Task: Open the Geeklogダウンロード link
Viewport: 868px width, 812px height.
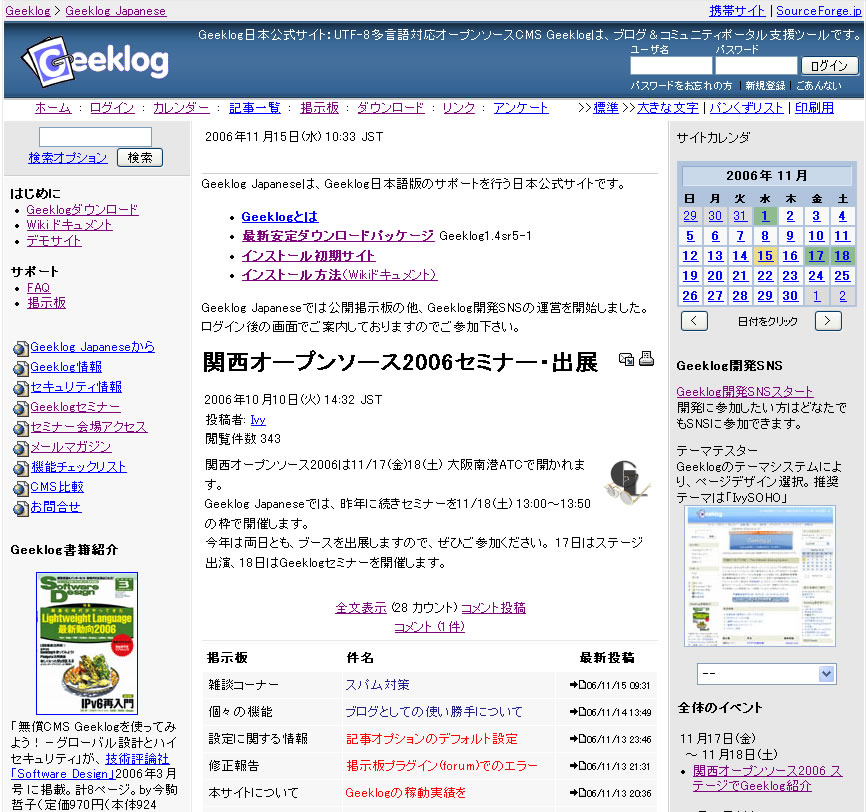Action: tap(82, 210)
